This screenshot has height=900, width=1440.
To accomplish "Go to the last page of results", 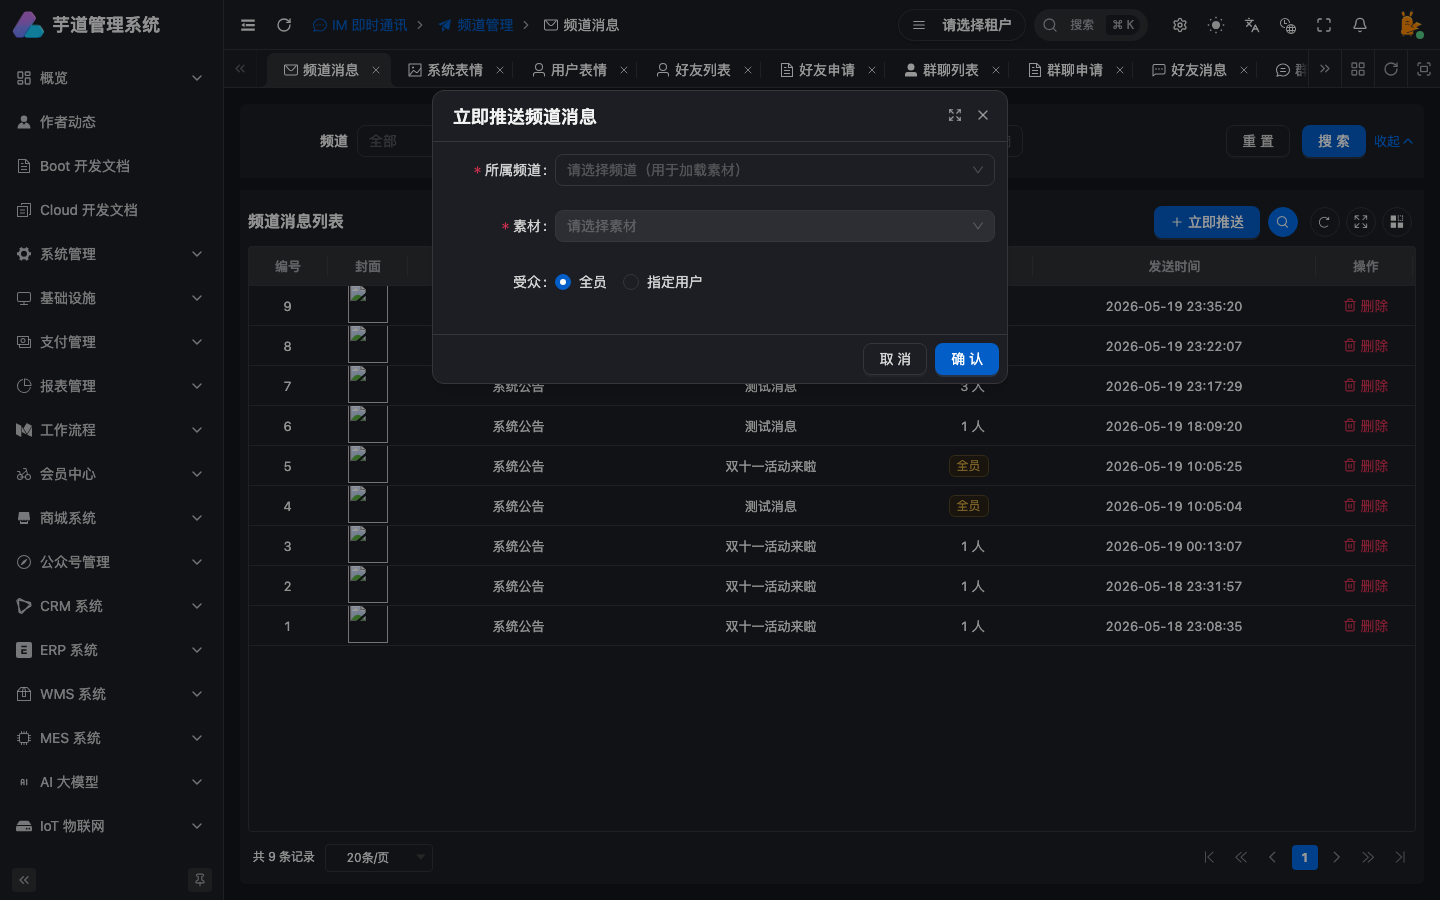I will [x=1400, y=857].
